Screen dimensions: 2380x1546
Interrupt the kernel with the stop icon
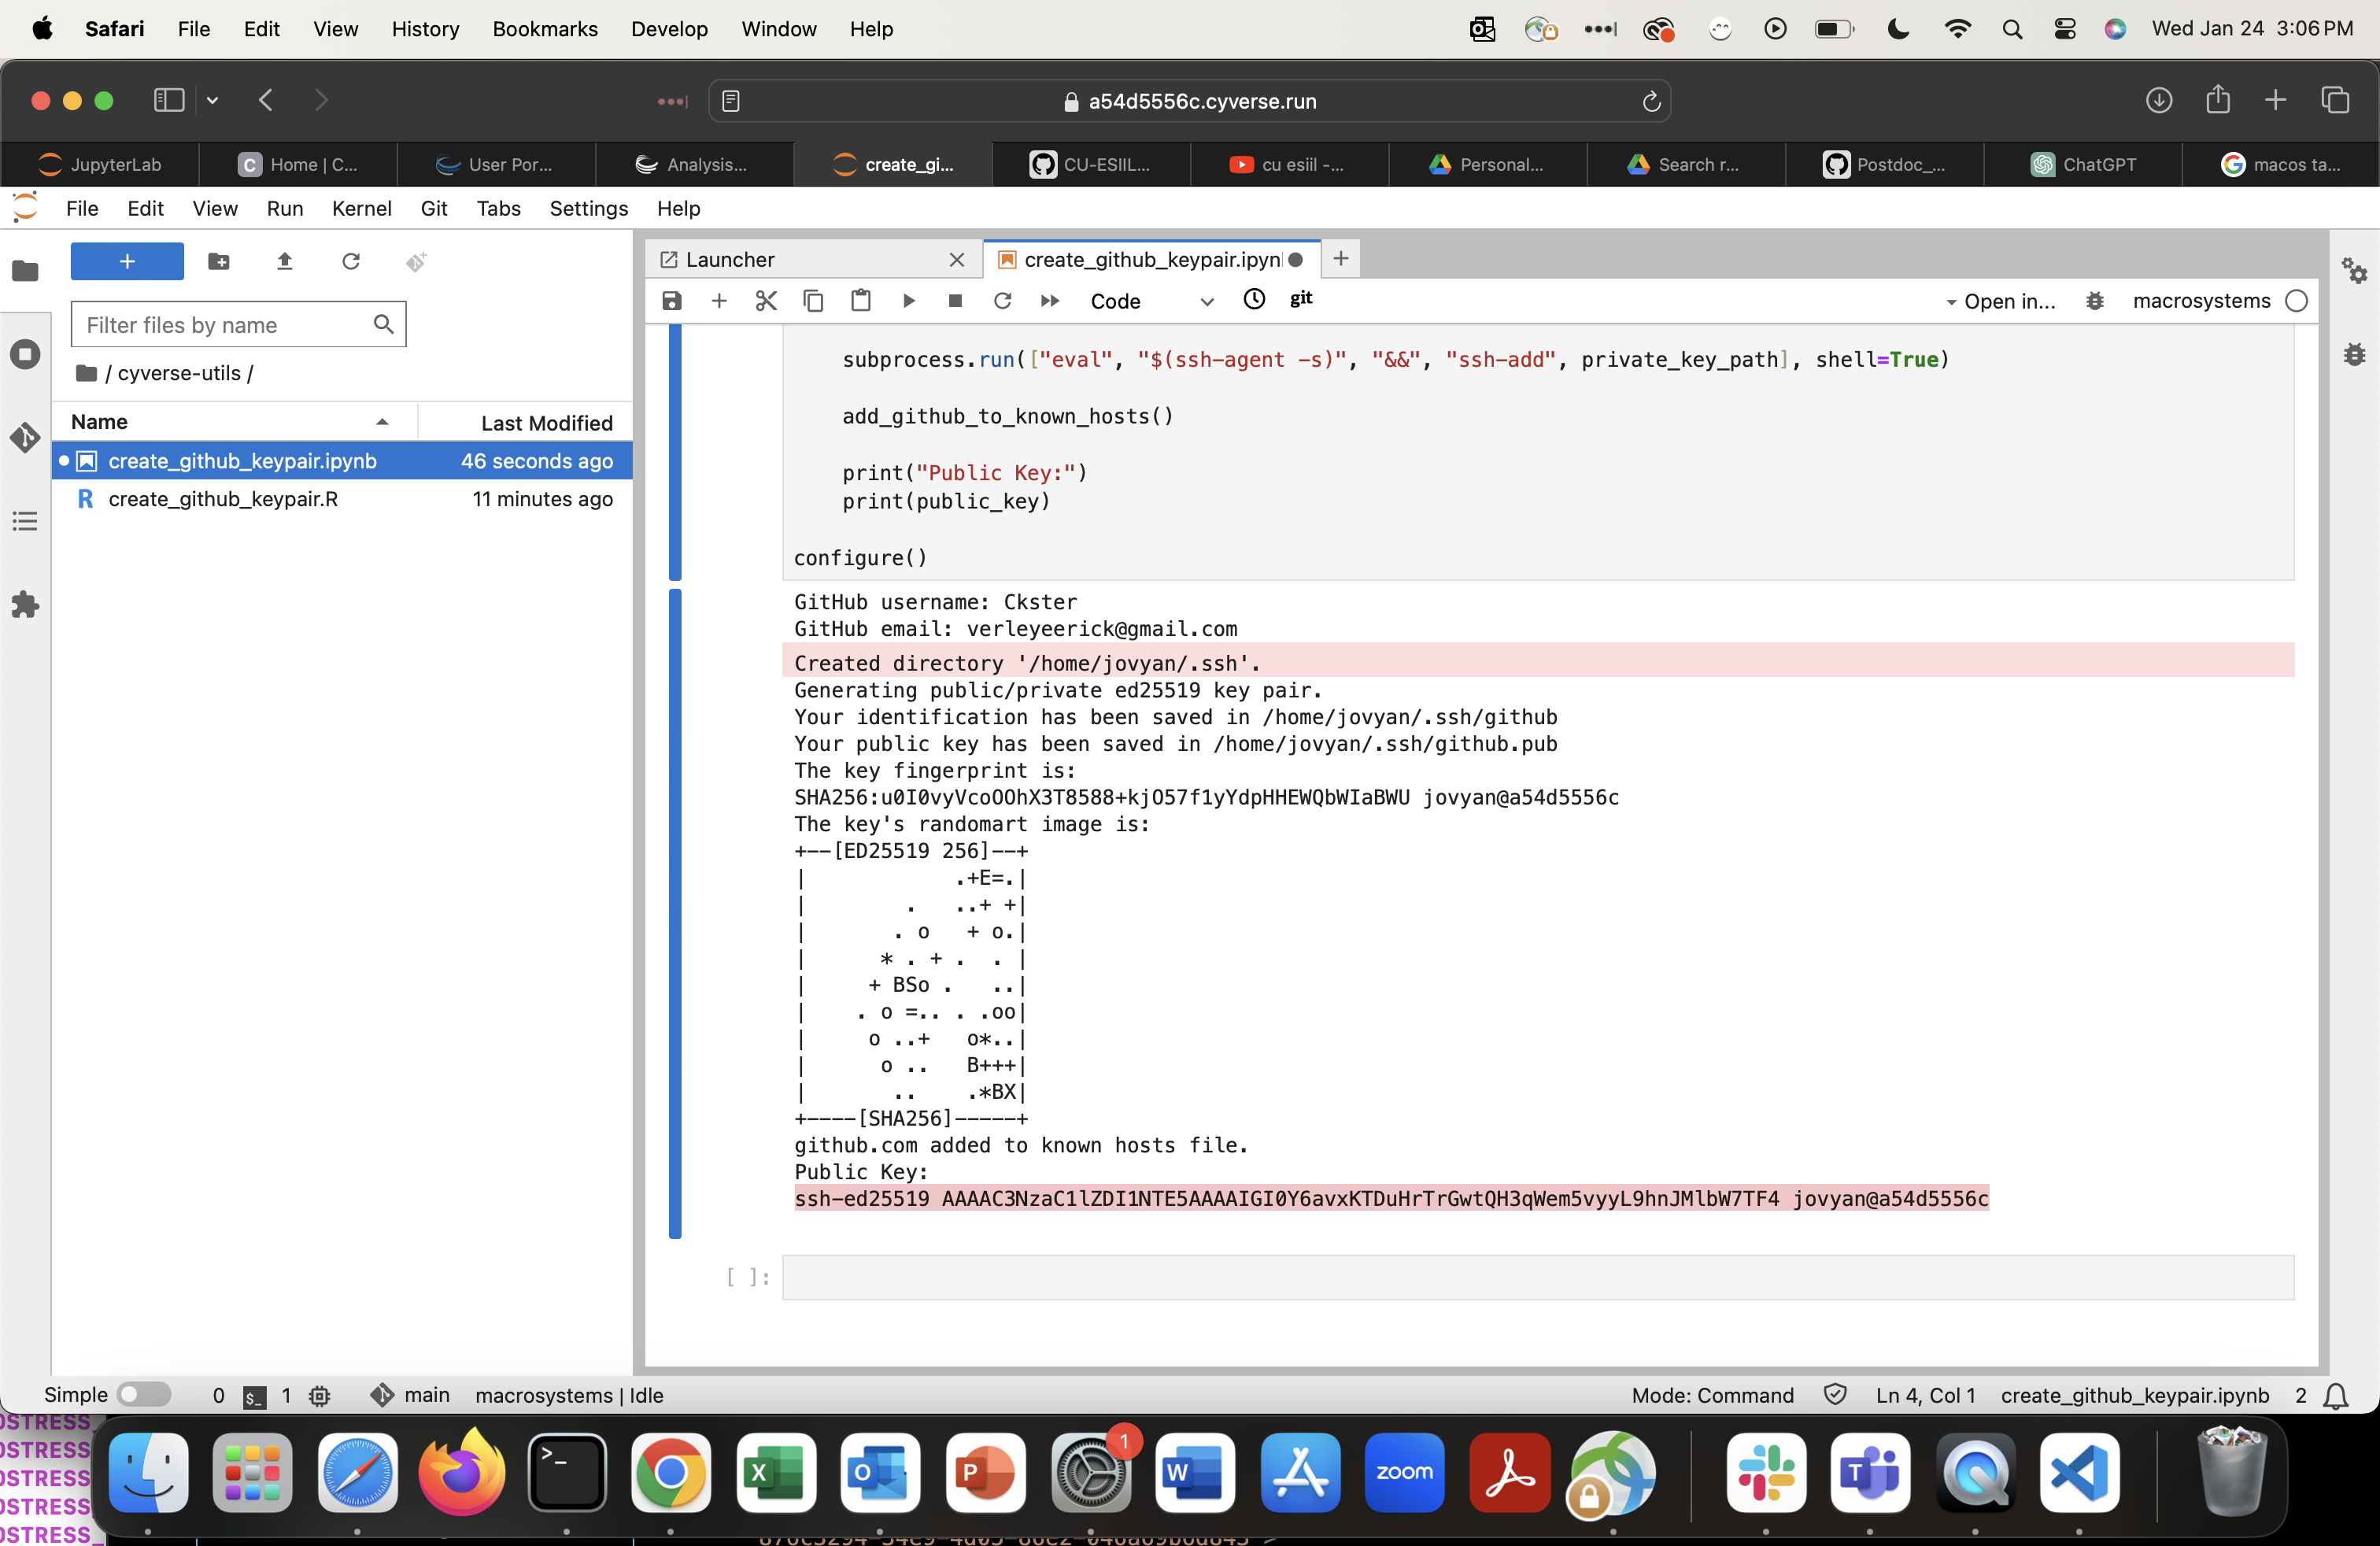click(955, 301)
